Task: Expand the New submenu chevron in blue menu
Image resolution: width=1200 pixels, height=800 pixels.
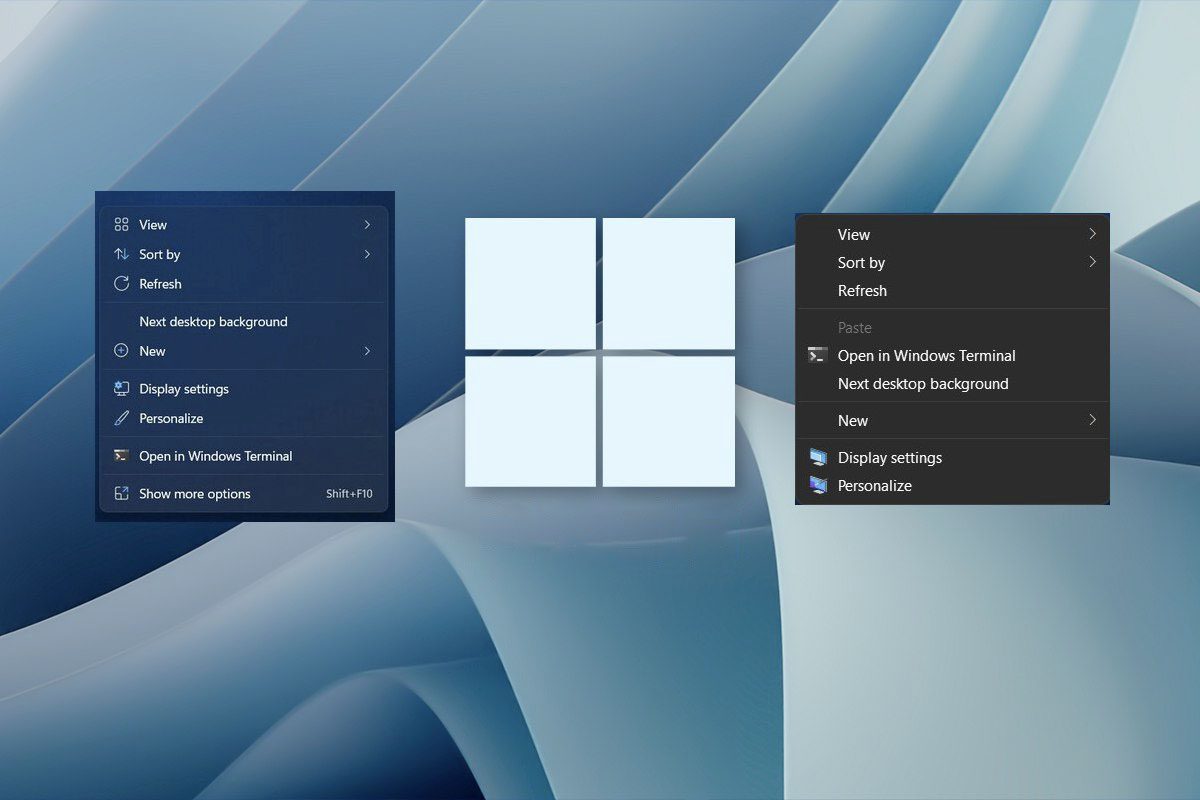Action: pyautogui.click(x=367, y=351)
